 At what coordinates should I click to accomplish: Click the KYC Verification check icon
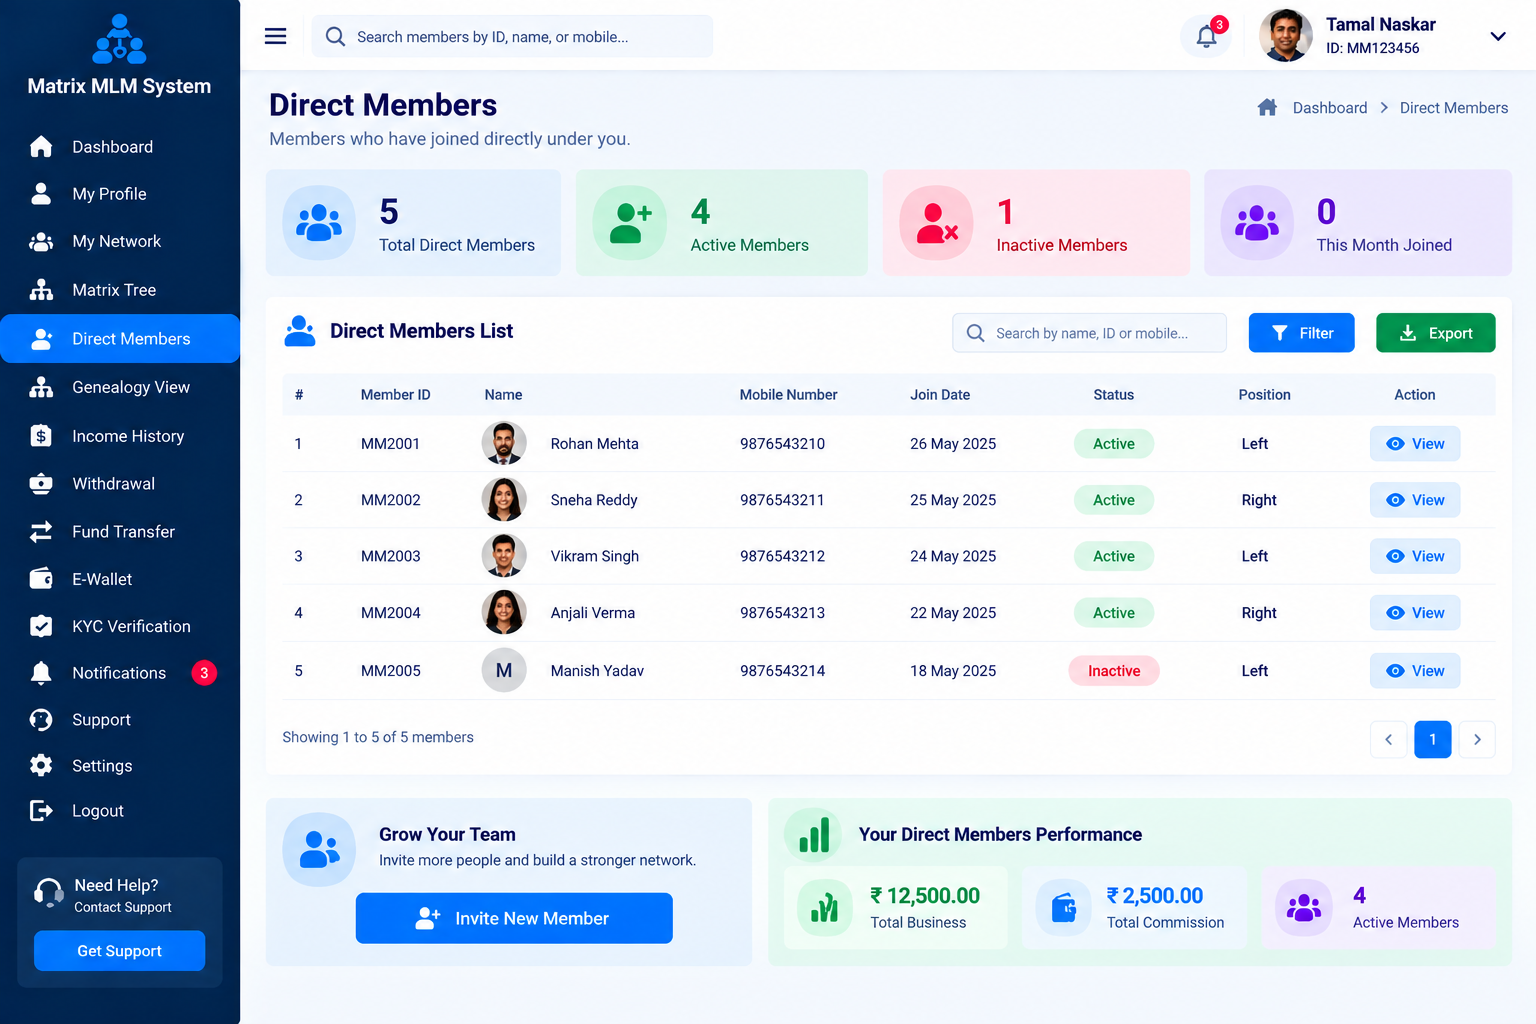(41, 626)
